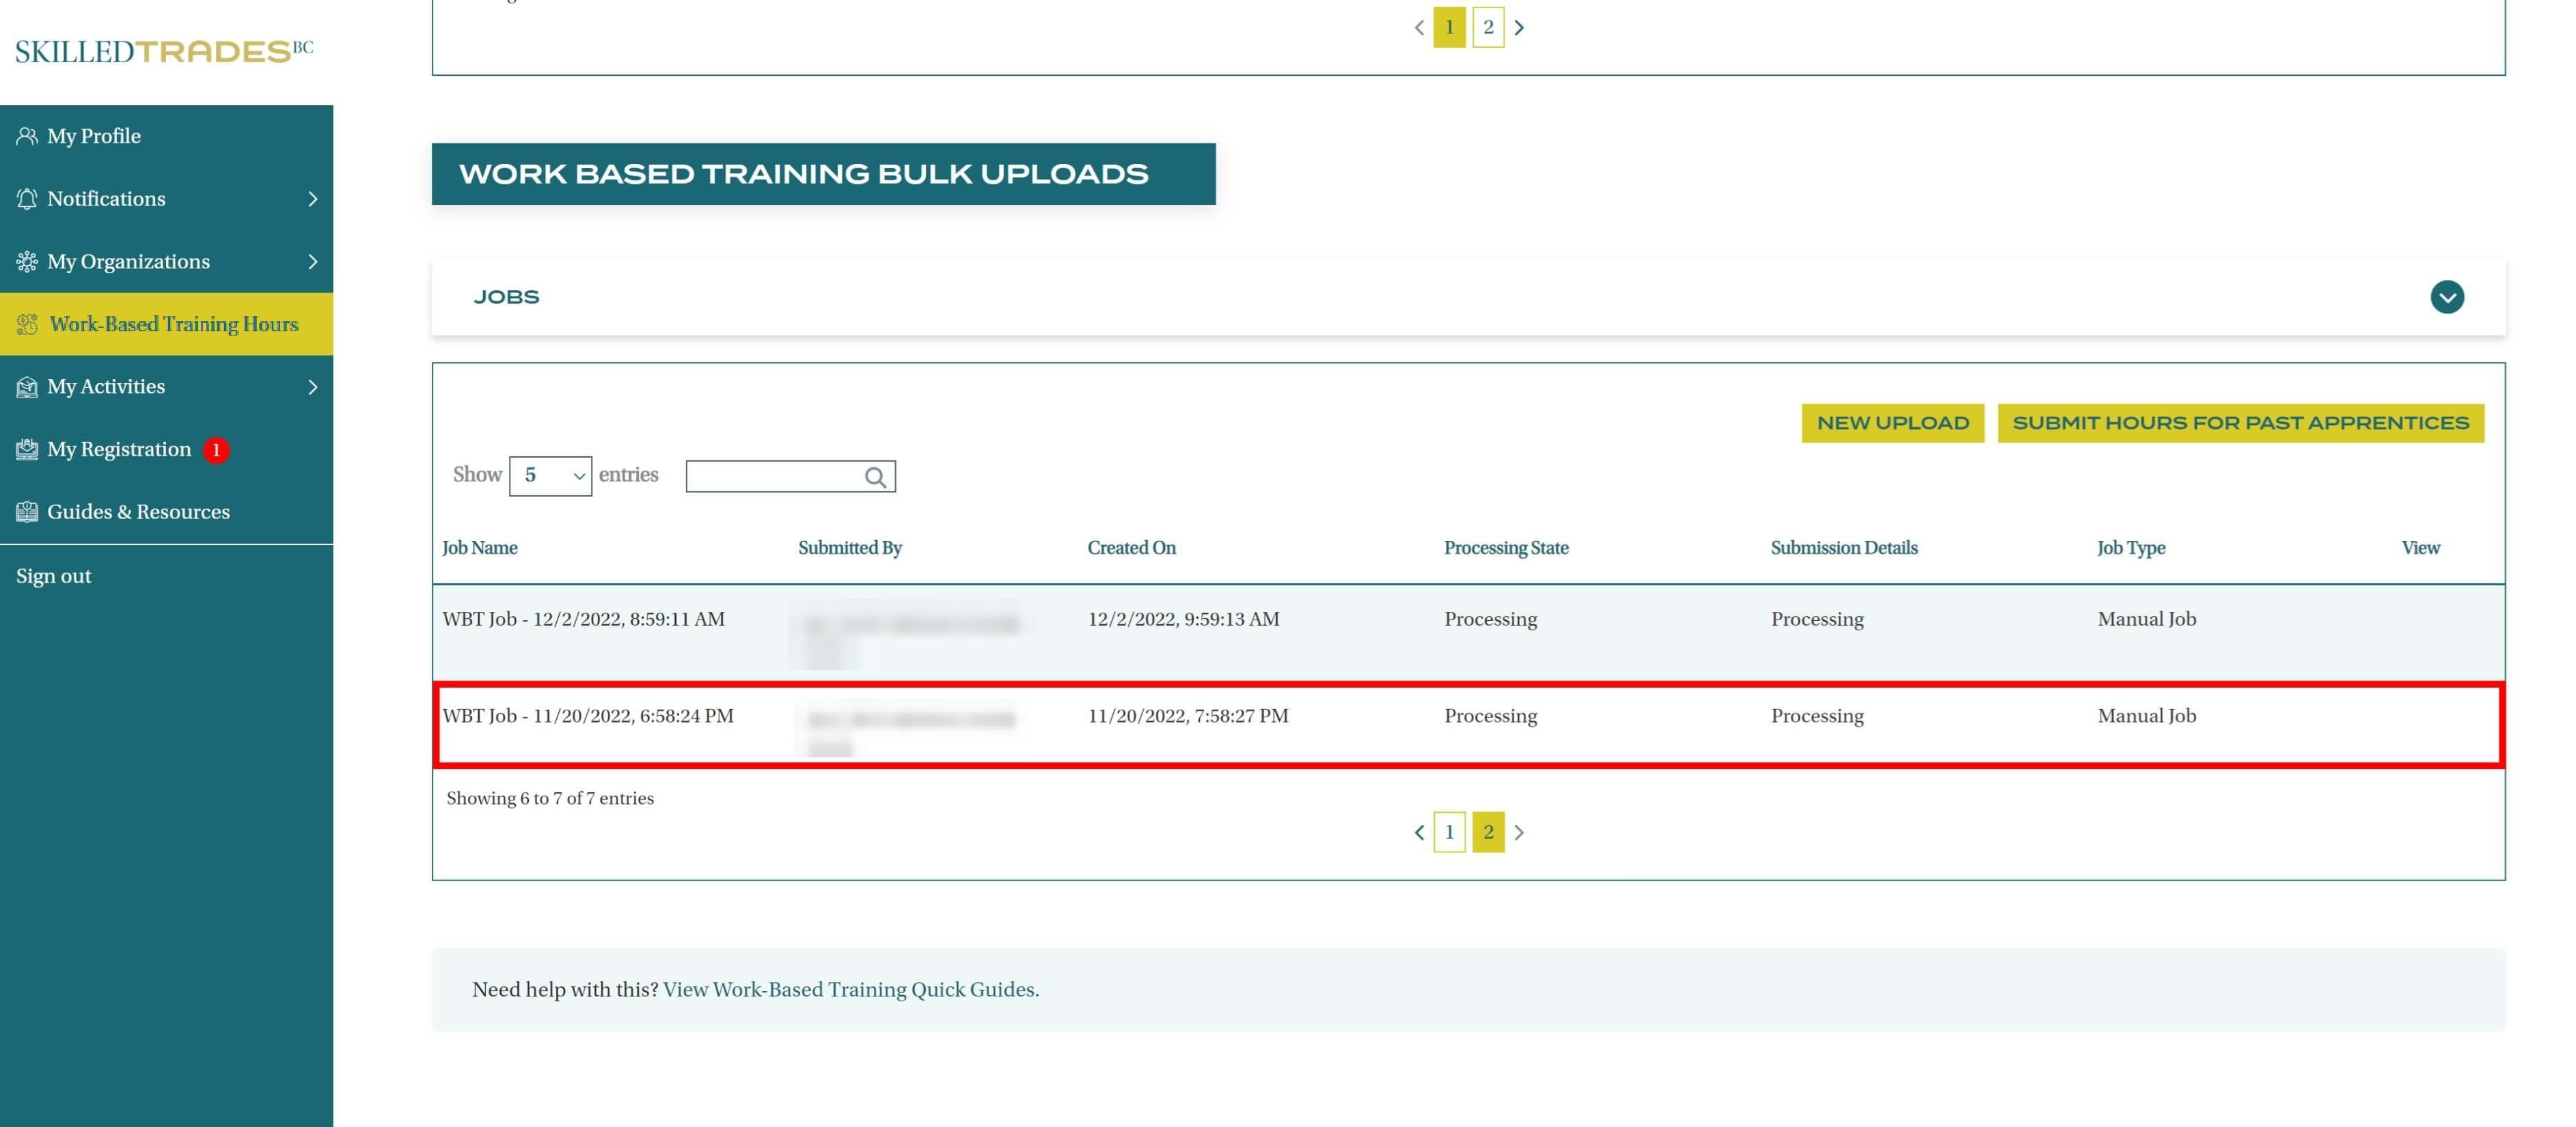Select Sign out in the sidebar

pyautogui.click(x=54, y=576)
